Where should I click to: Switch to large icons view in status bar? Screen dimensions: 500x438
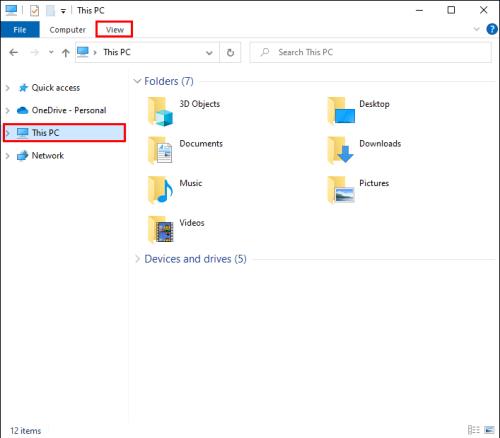click(489, 430)
